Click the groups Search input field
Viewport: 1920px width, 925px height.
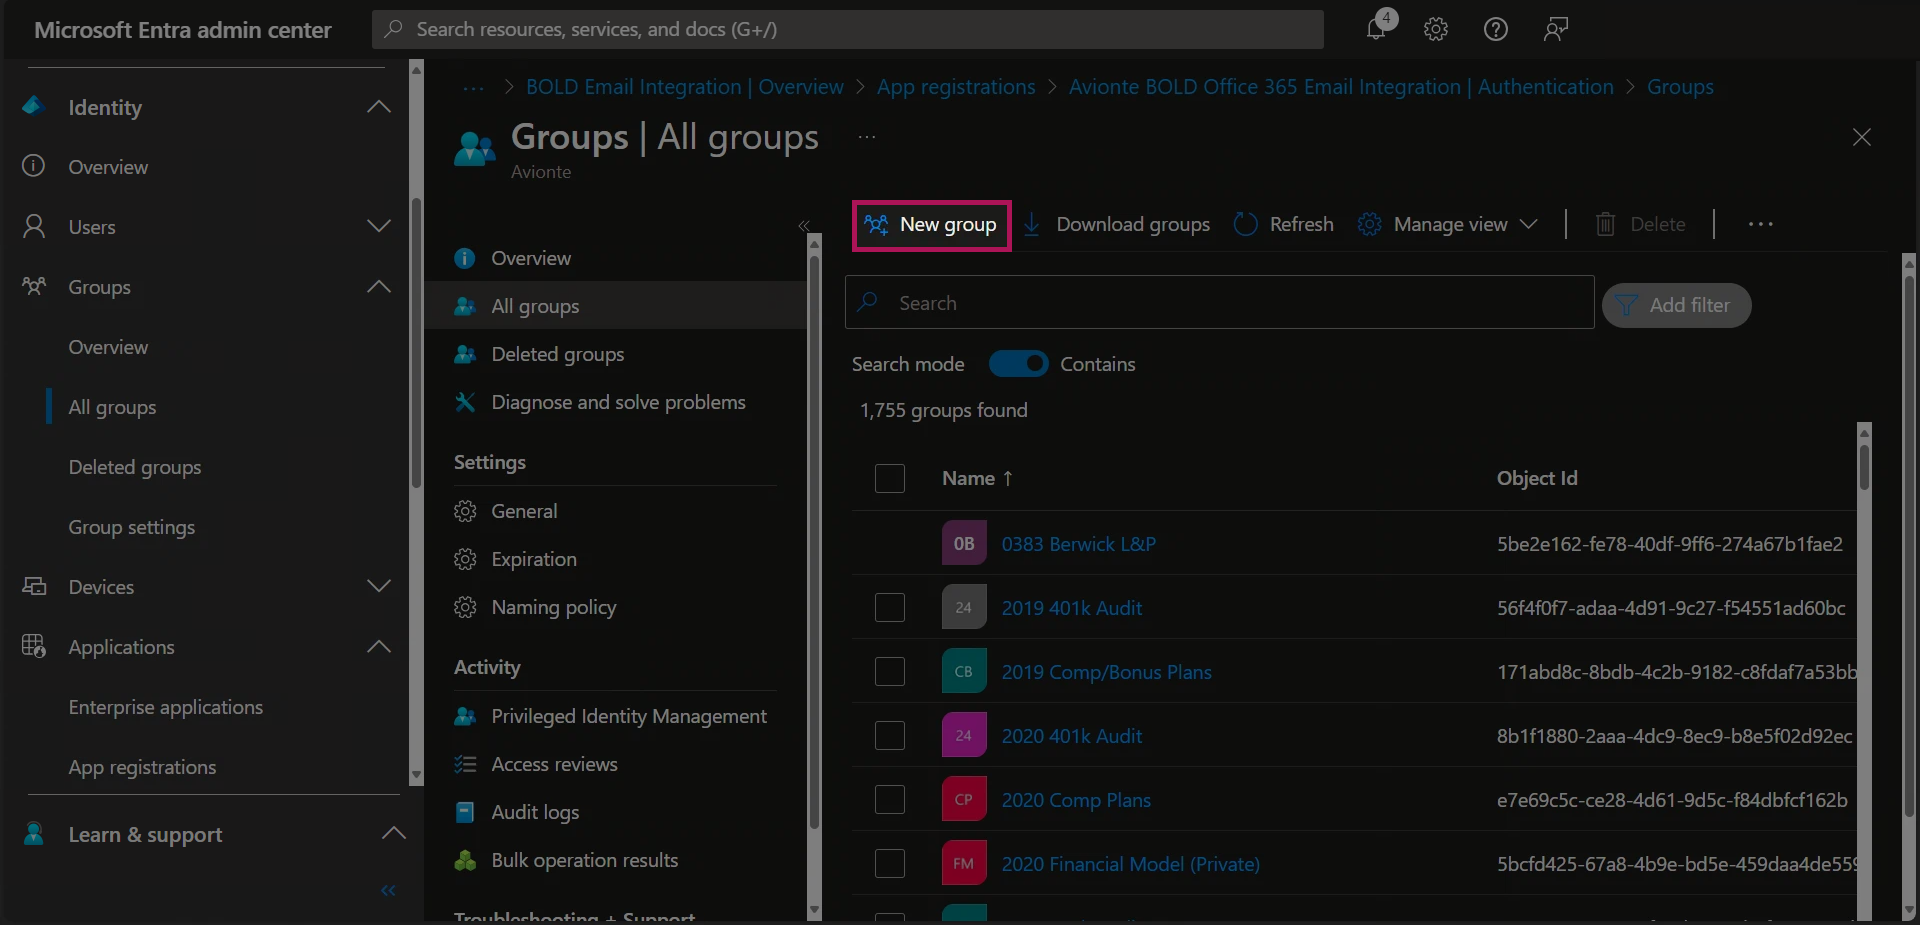1219,302
